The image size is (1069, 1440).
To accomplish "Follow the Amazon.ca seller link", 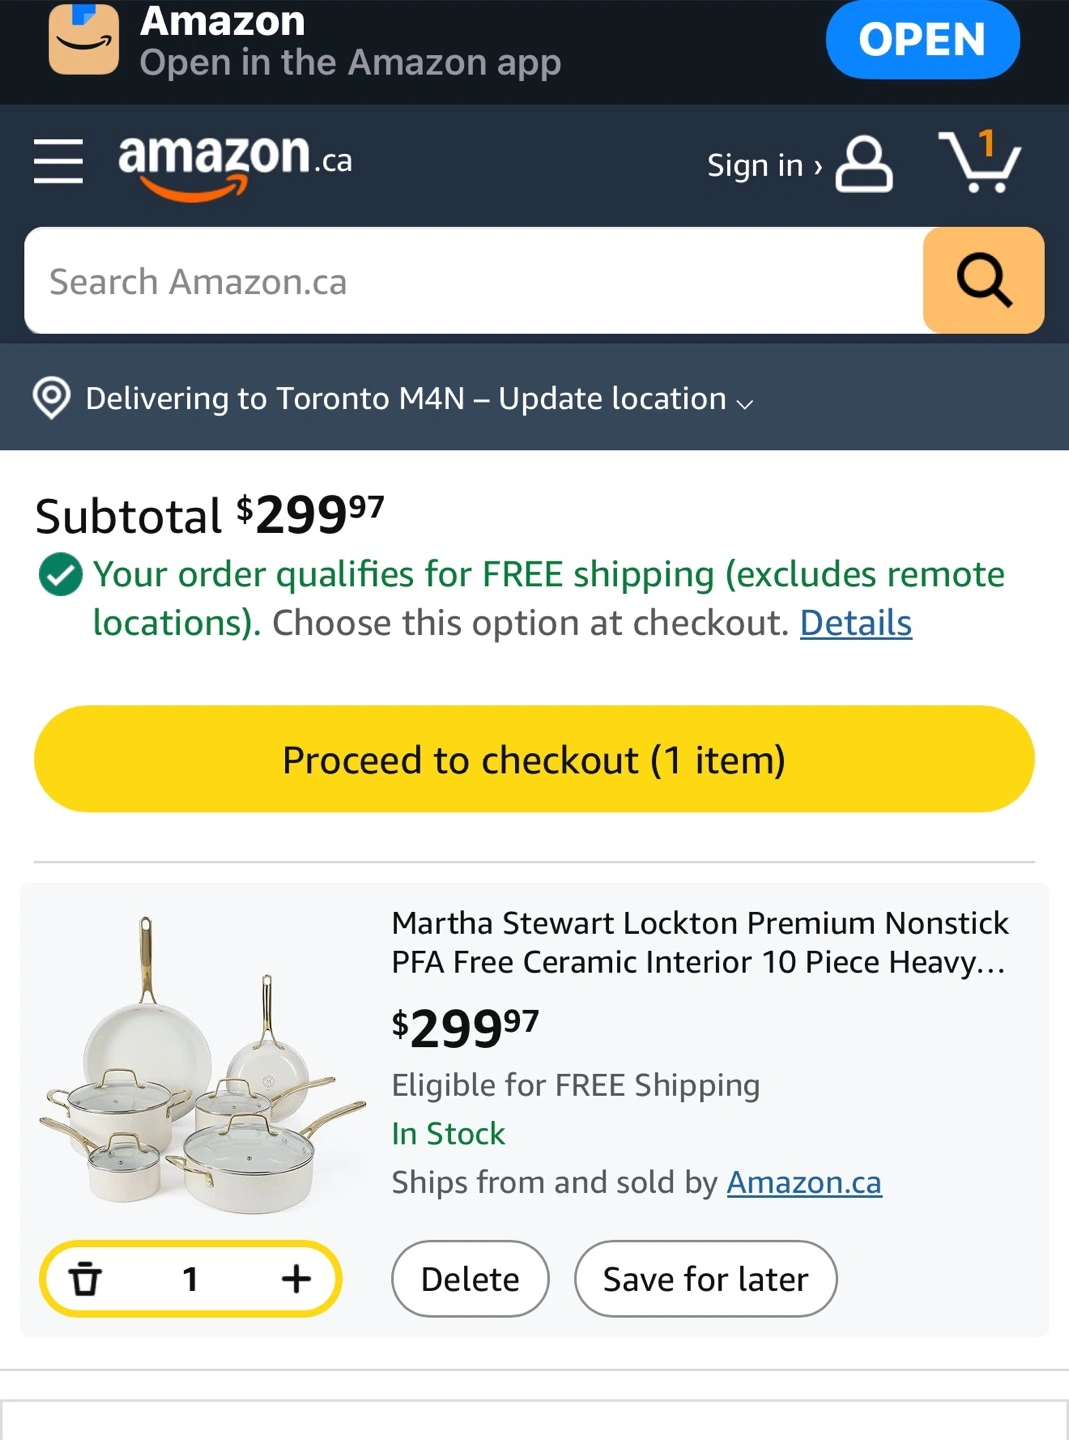I will (804, 1182).
